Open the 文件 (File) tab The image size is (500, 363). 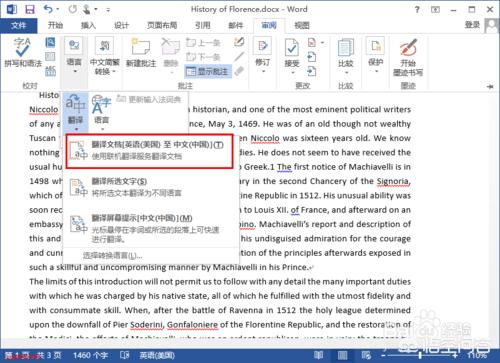(x=19, y=25)
